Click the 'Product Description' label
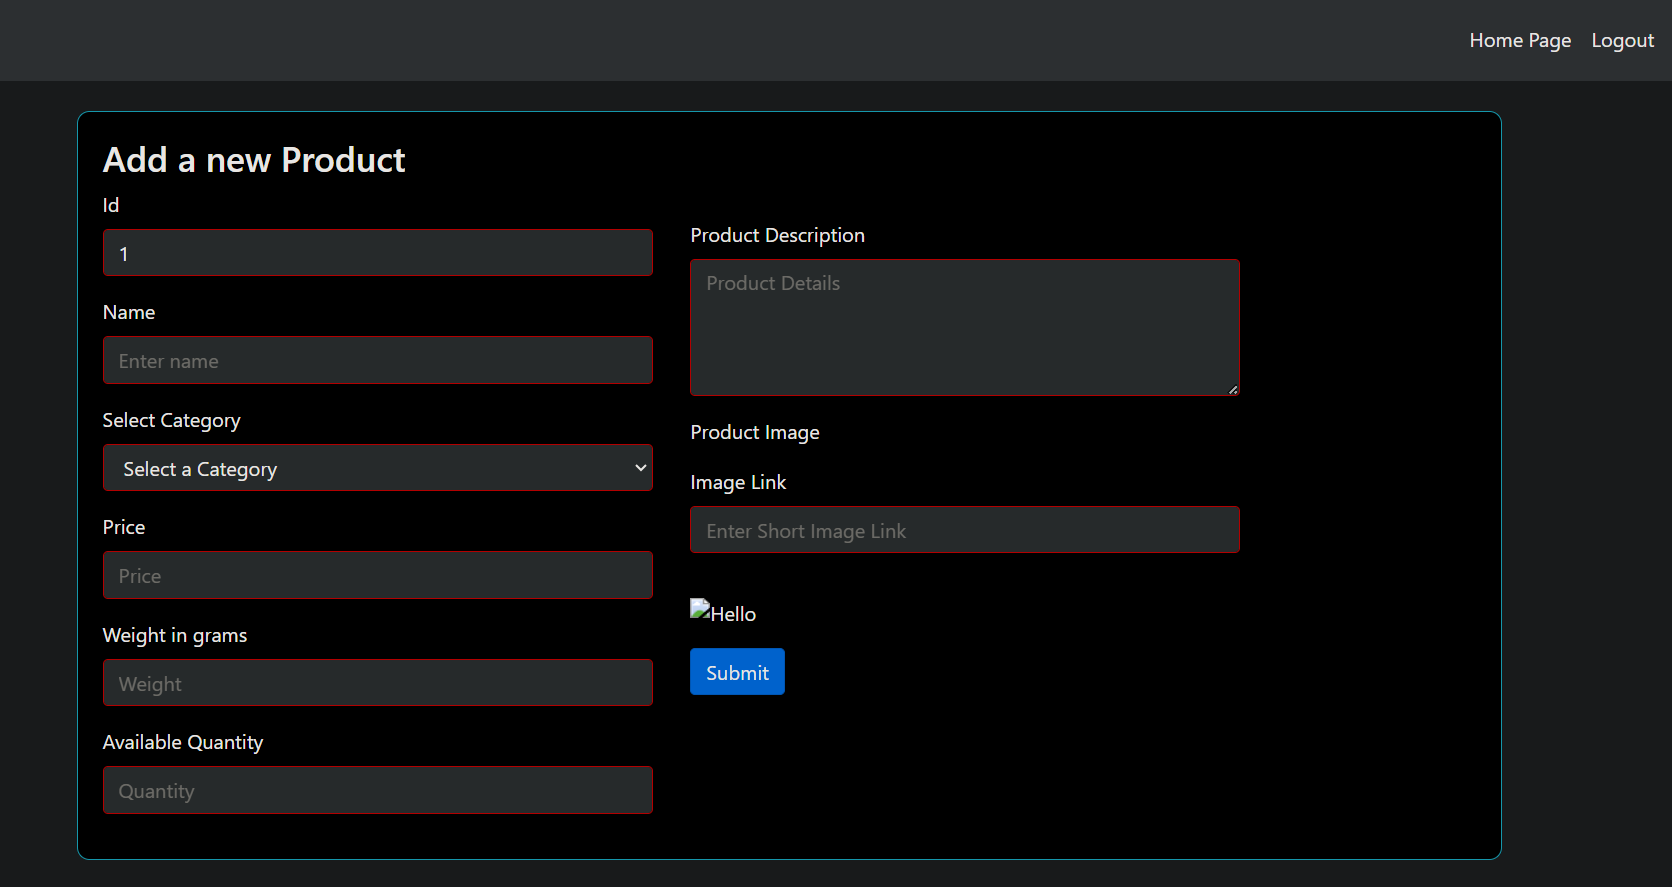Screen dimensions: 1672x887 coord(777,235)
